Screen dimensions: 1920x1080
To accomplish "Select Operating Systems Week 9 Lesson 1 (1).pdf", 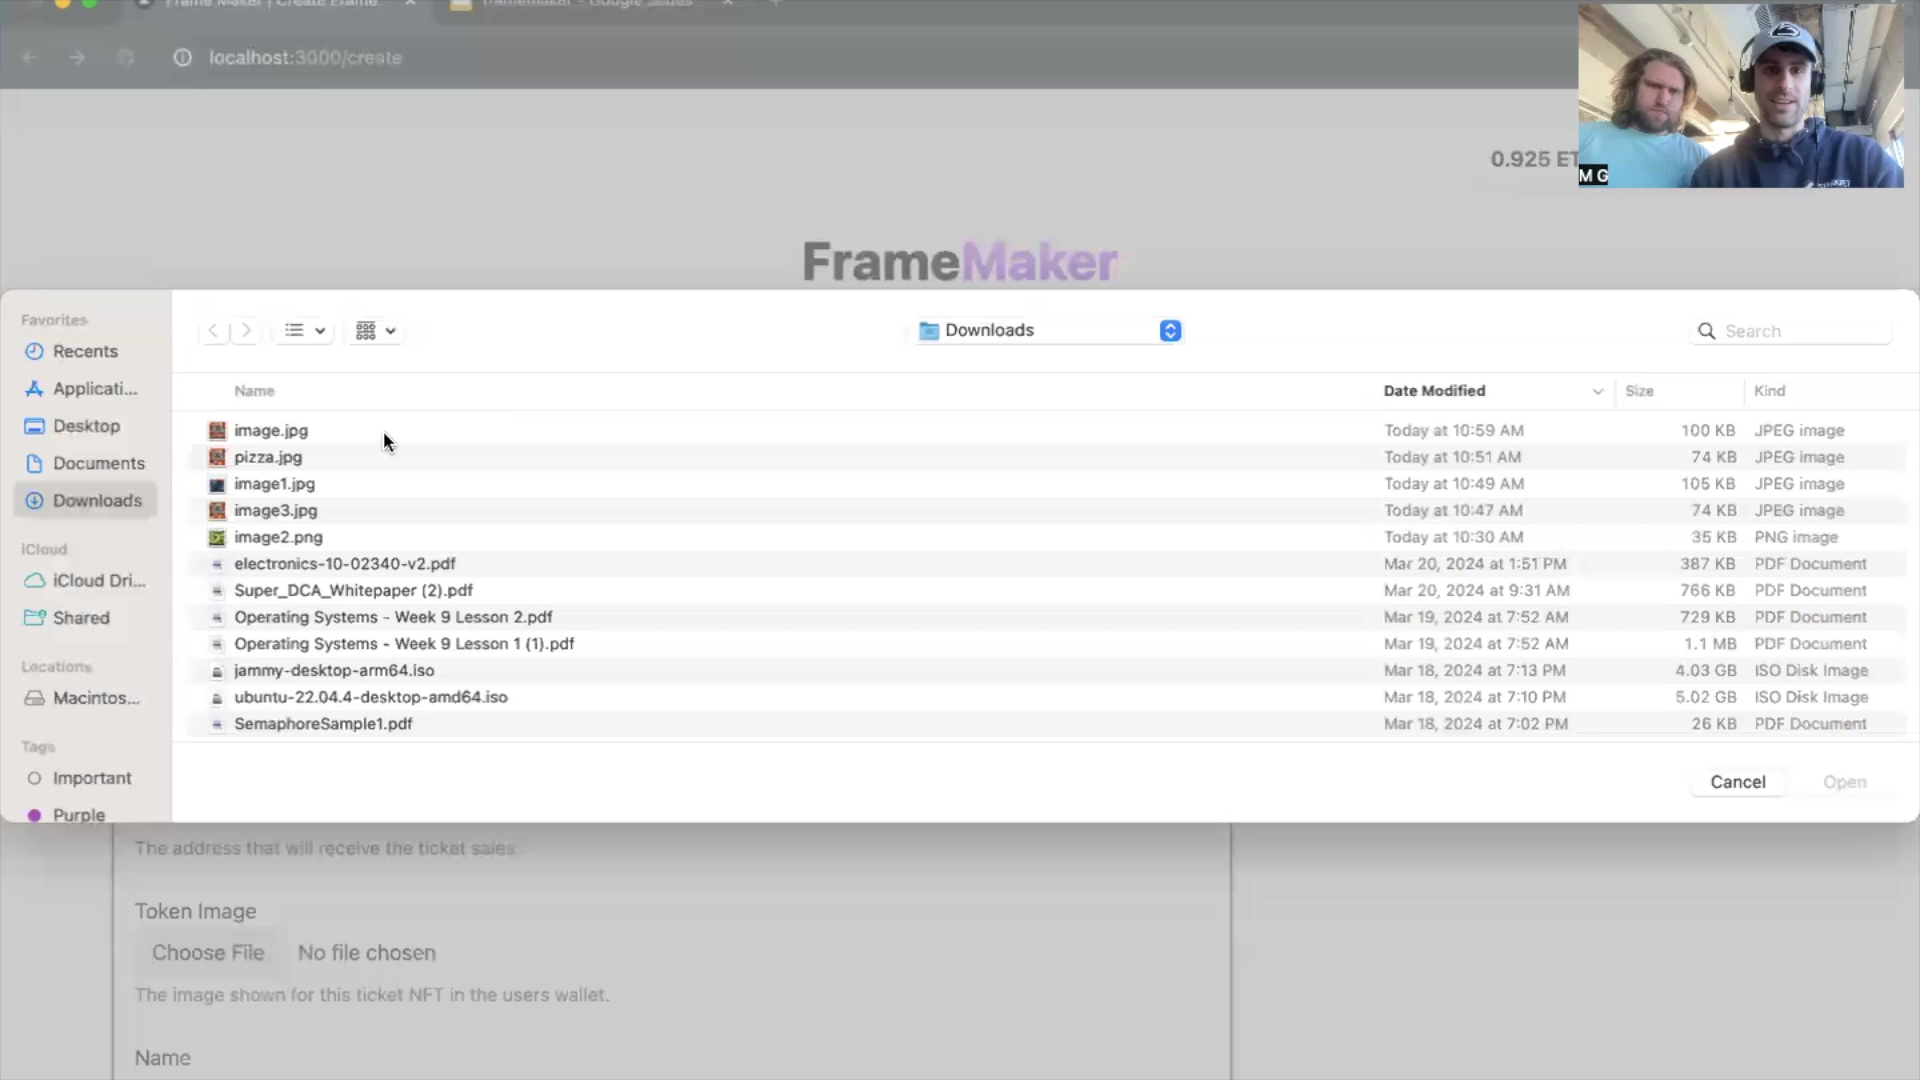I will click(1047, 644).
